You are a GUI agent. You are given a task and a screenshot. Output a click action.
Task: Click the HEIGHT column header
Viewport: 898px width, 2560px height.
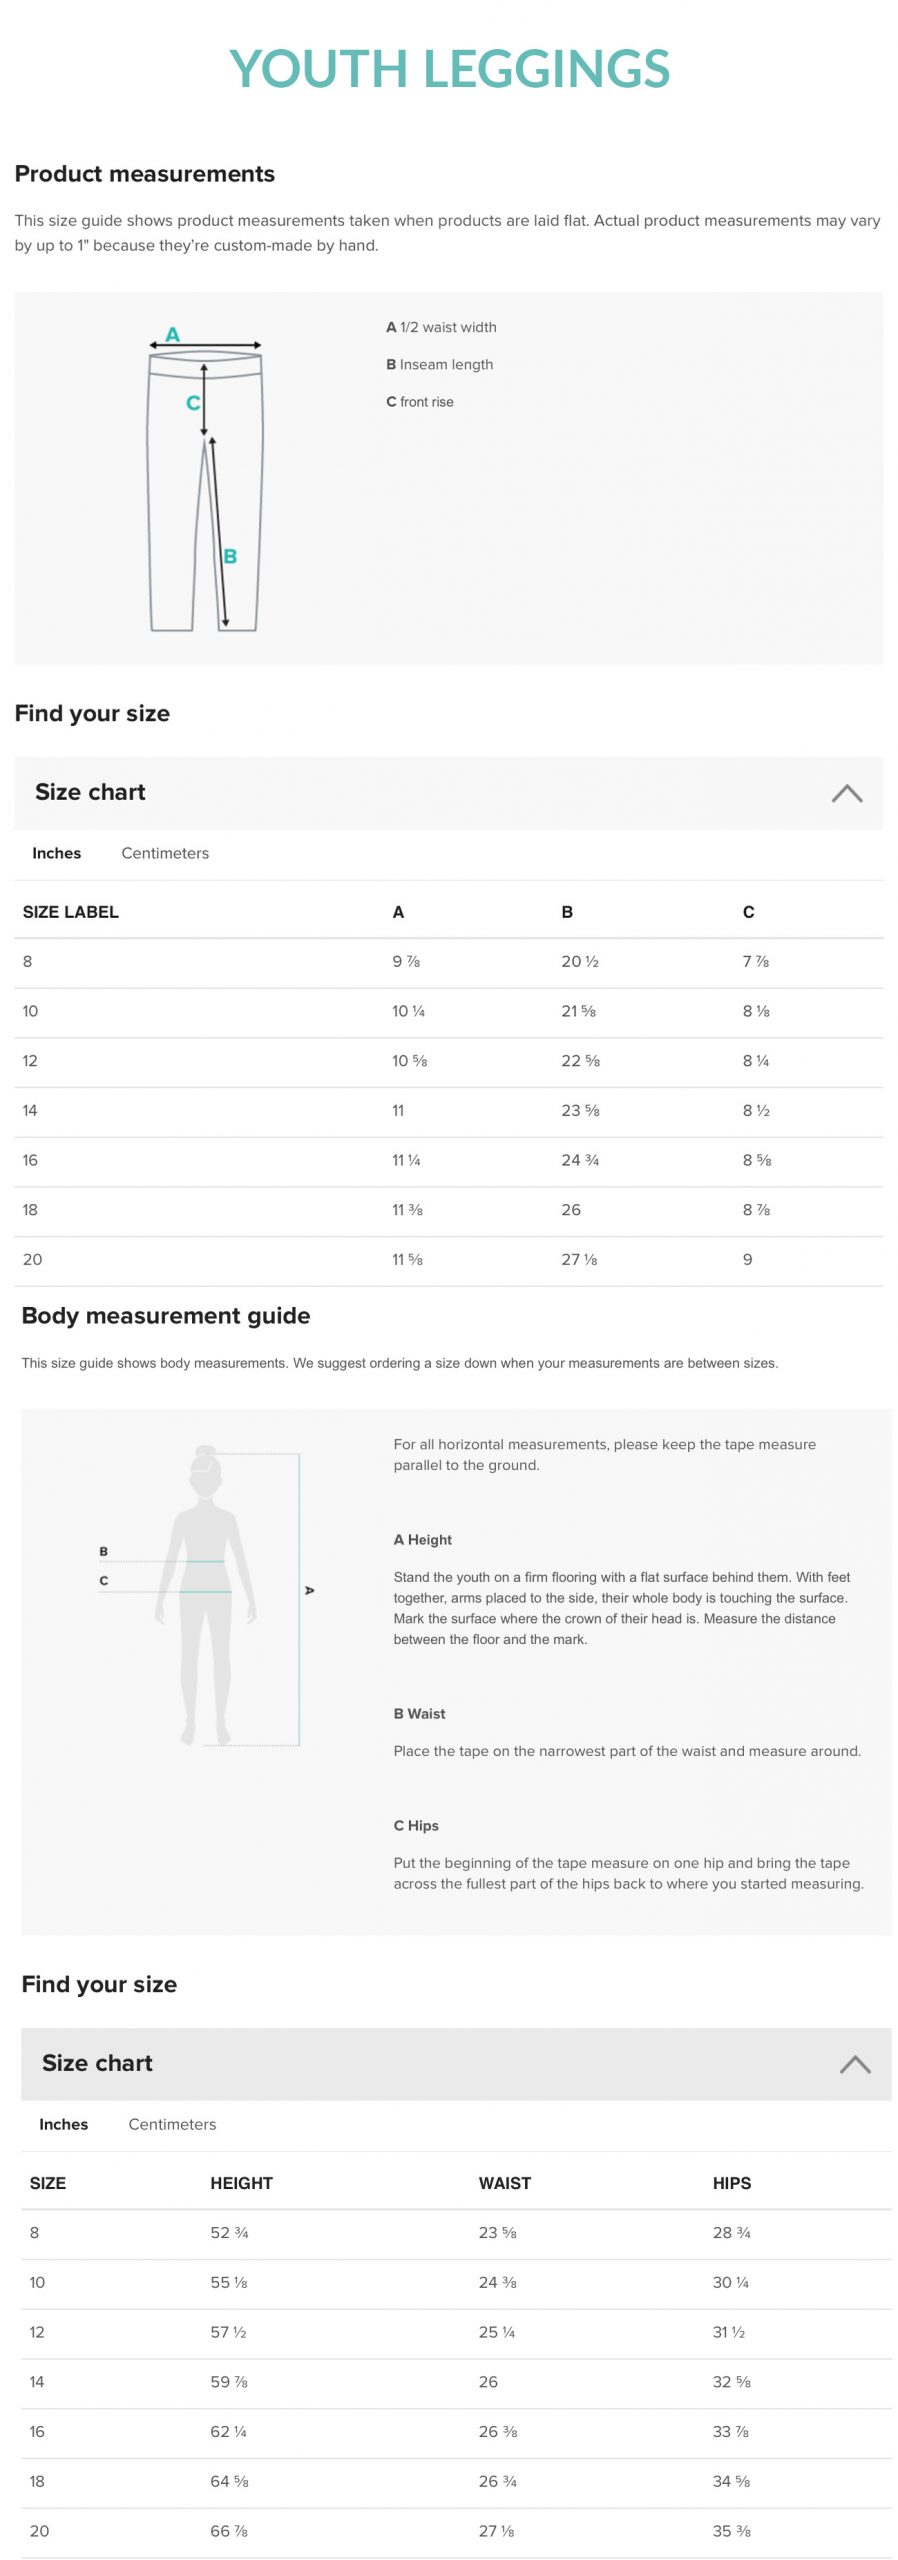pyautogui.click(x=241, y=2183)
